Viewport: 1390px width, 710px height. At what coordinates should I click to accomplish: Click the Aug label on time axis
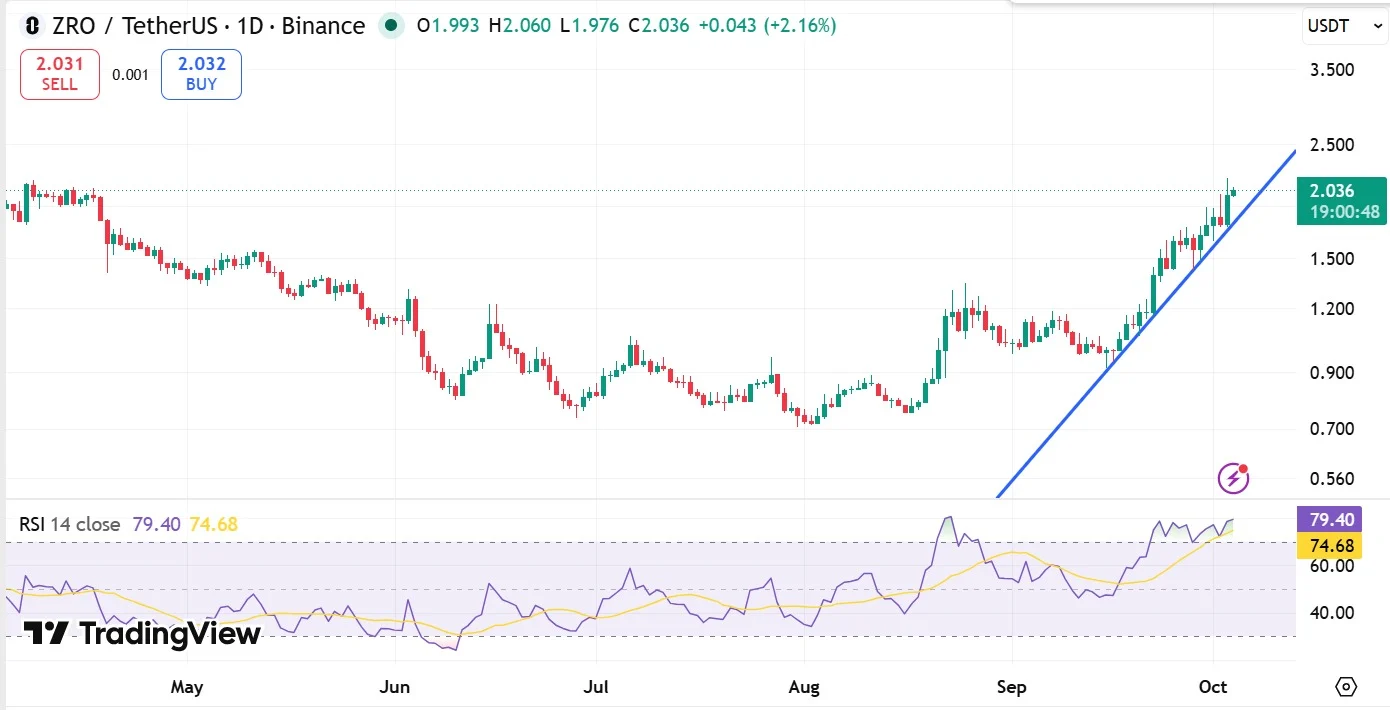point(804,687)
